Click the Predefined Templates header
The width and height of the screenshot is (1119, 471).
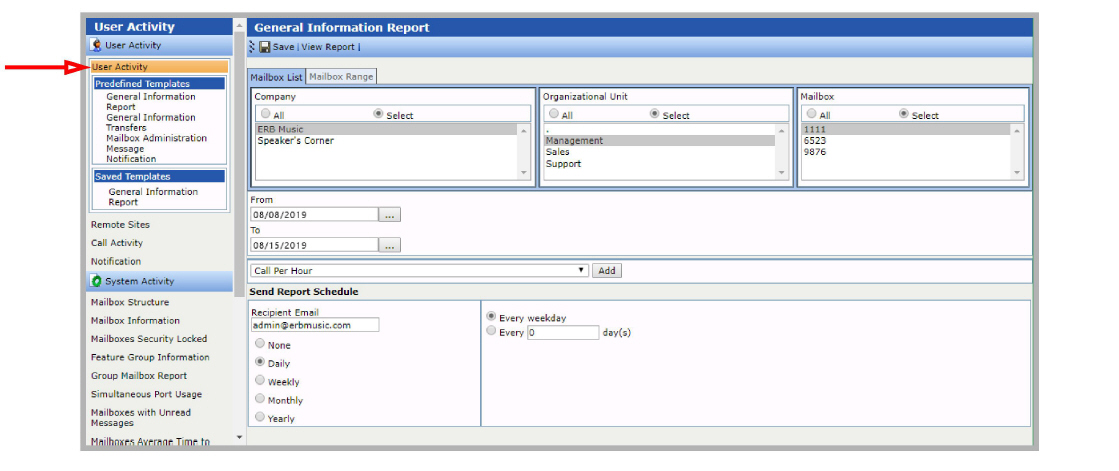pyautogui.click(x=159, y=83)
